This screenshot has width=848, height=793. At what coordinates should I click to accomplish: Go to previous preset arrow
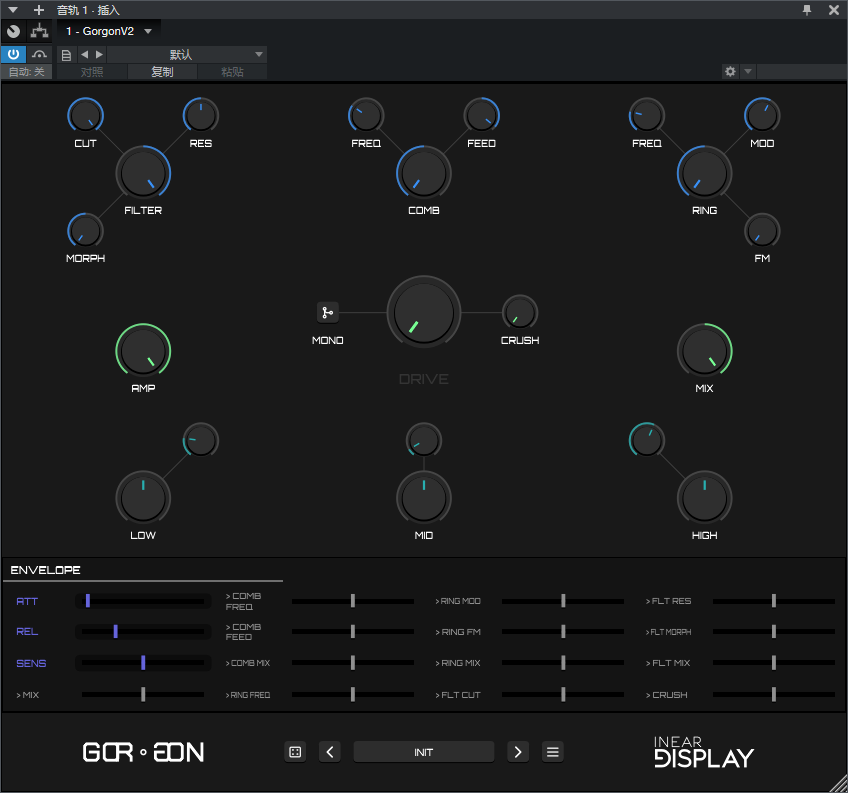click(x=330, y=752)
